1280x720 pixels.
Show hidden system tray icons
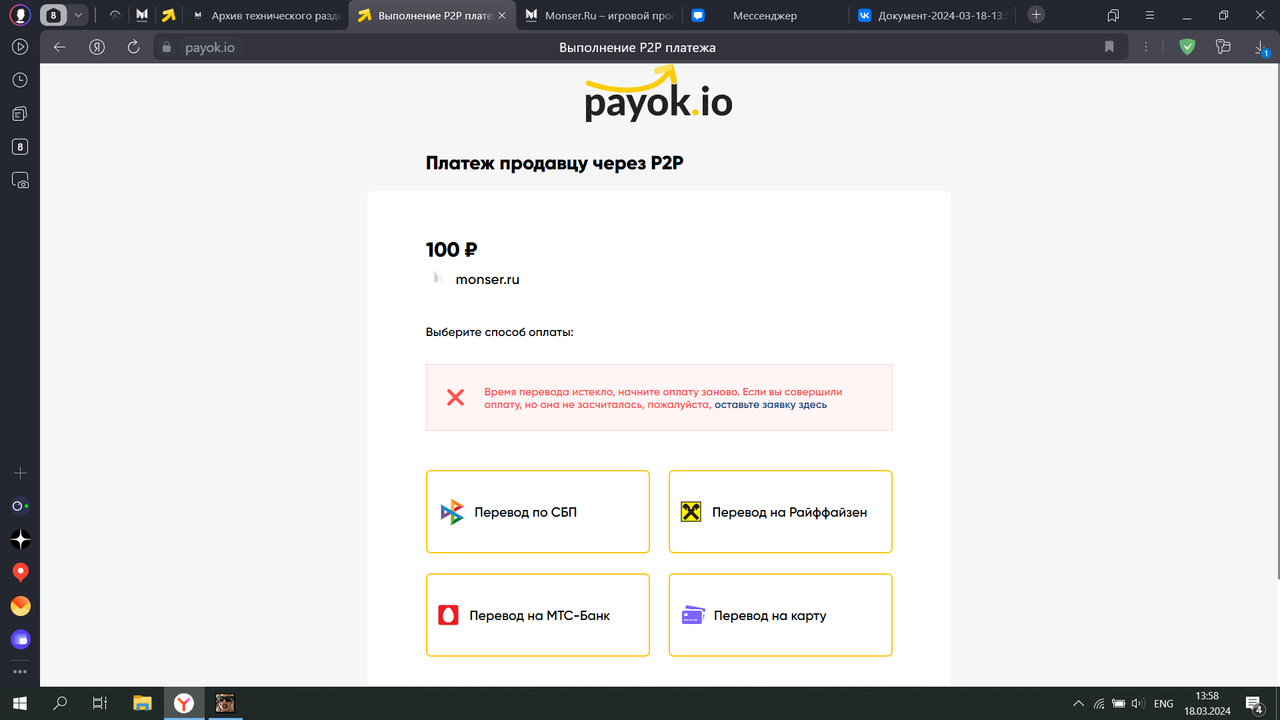[x=1078, y=704]
